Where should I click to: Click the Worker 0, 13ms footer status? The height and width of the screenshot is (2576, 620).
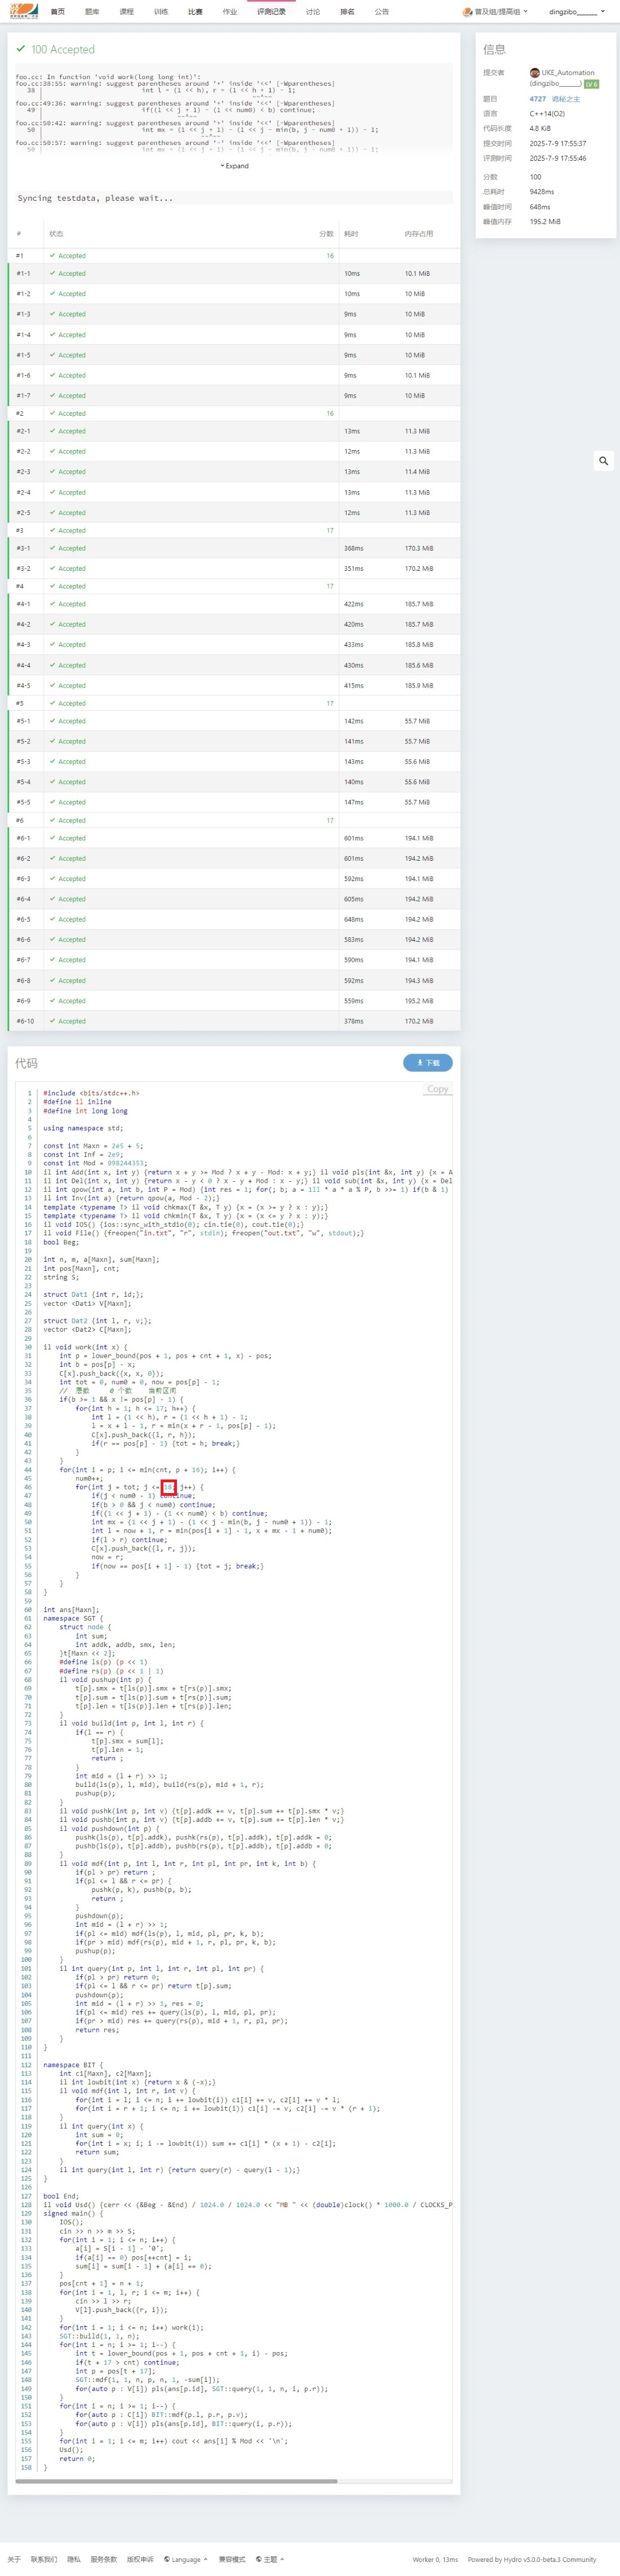click(x=435, y=2559)
